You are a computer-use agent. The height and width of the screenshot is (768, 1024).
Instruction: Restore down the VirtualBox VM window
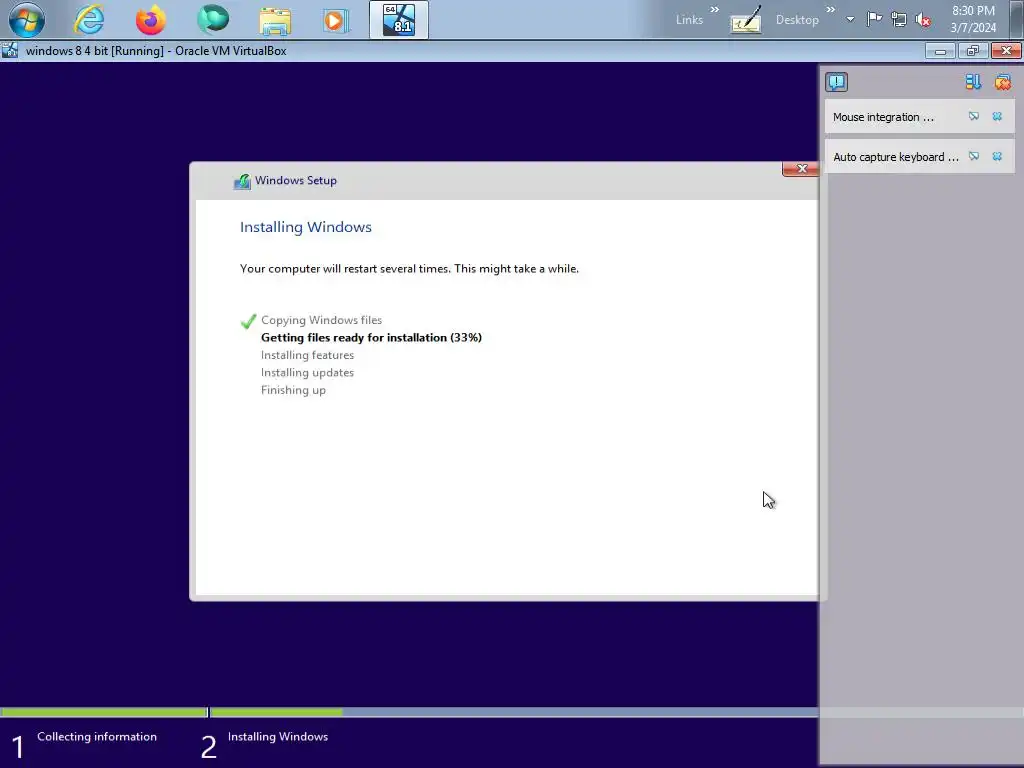[x=973, y=51]
